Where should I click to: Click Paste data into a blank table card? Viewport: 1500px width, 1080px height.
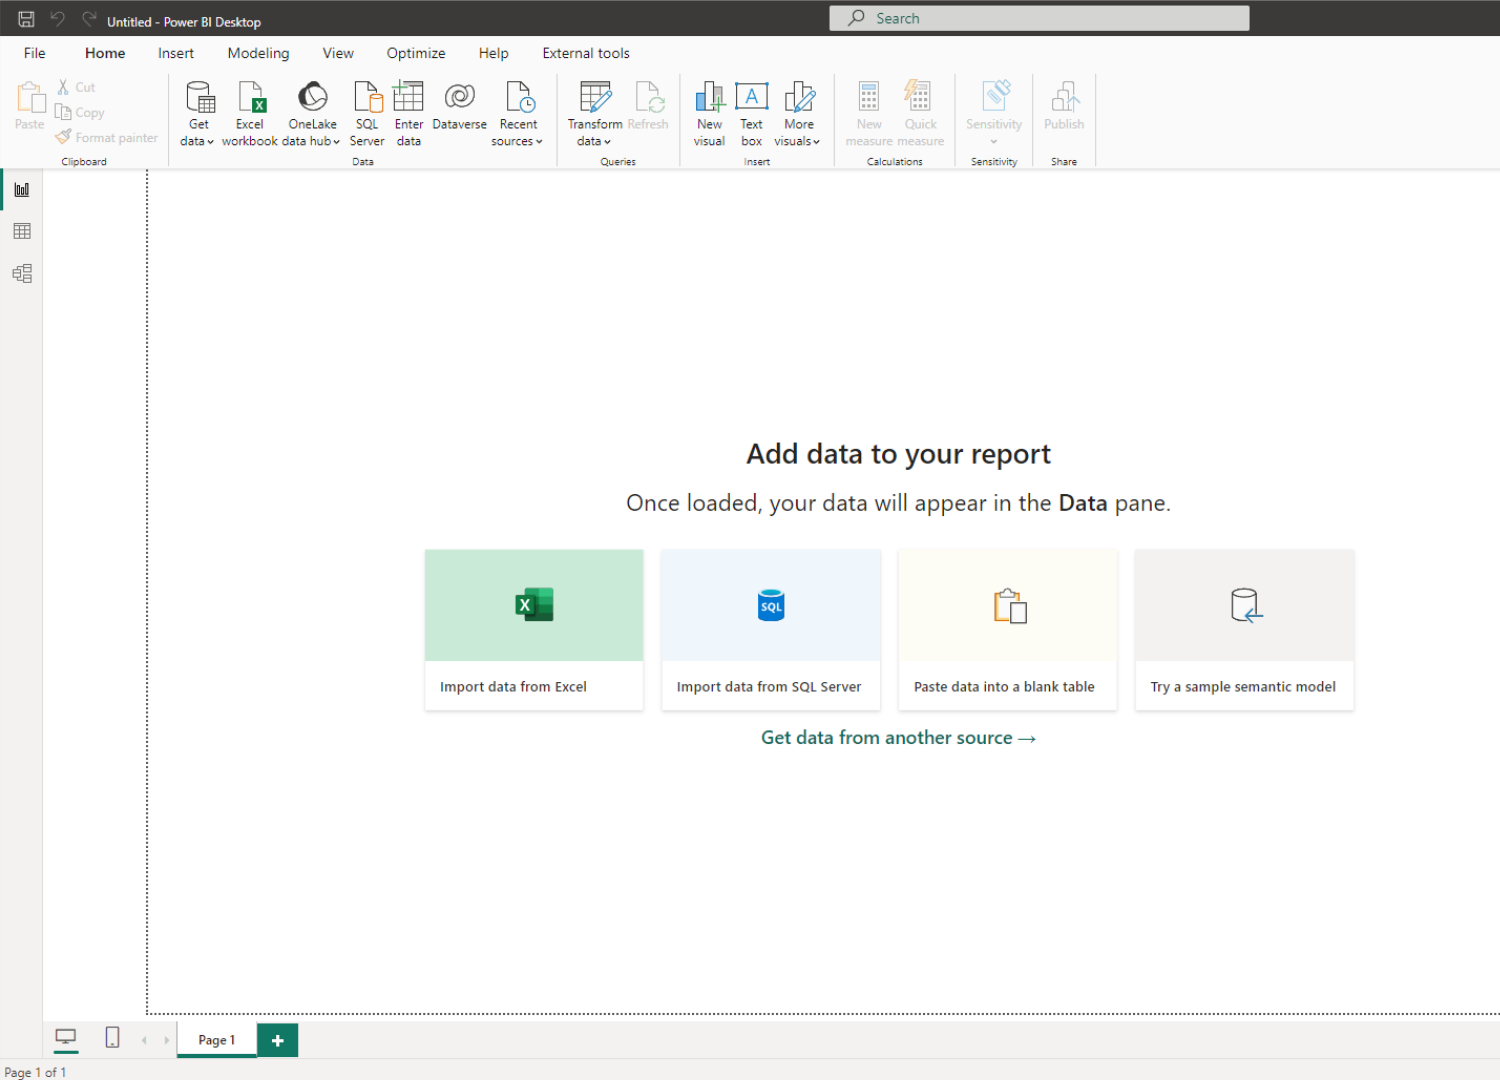pos(1007,630)
